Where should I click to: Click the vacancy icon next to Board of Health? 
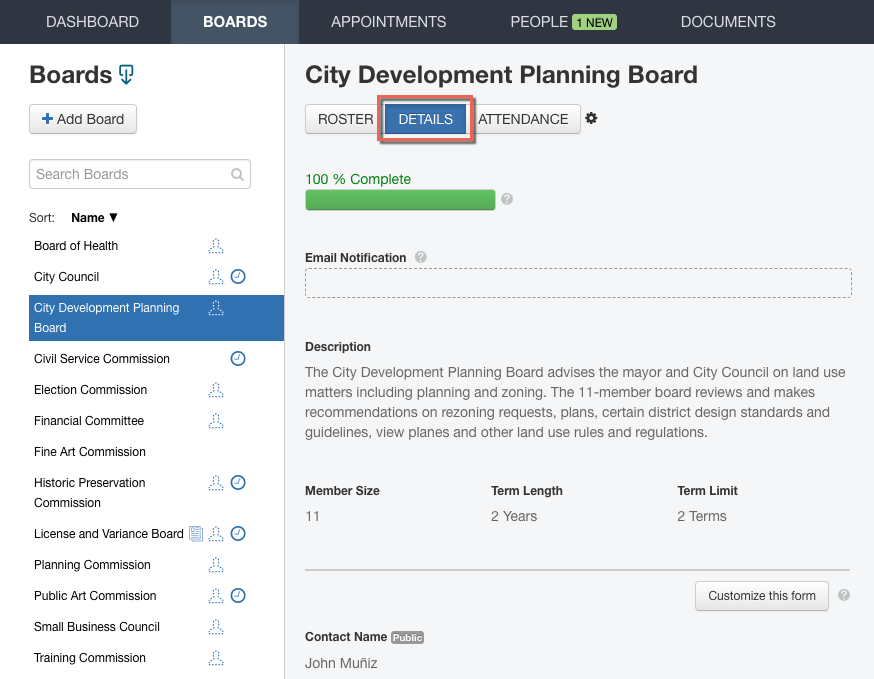click(217, 245)
